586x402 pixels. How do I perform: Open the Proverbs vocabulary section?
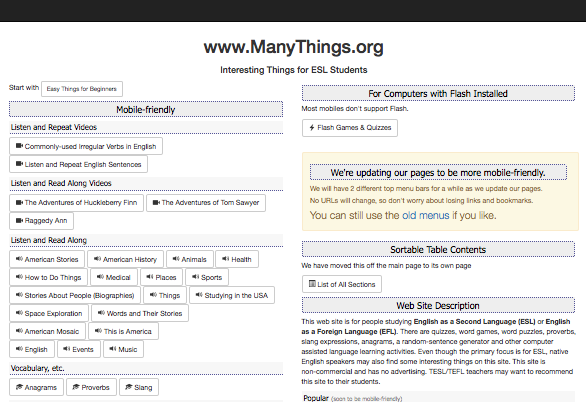pyautogui.click(x=92, y=387)
